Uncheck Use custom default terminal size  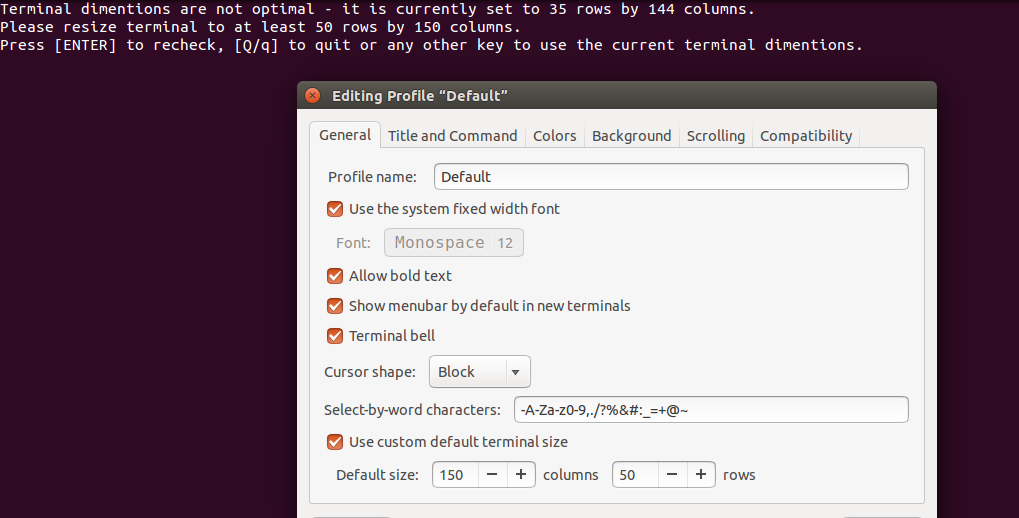coord(336,442)
